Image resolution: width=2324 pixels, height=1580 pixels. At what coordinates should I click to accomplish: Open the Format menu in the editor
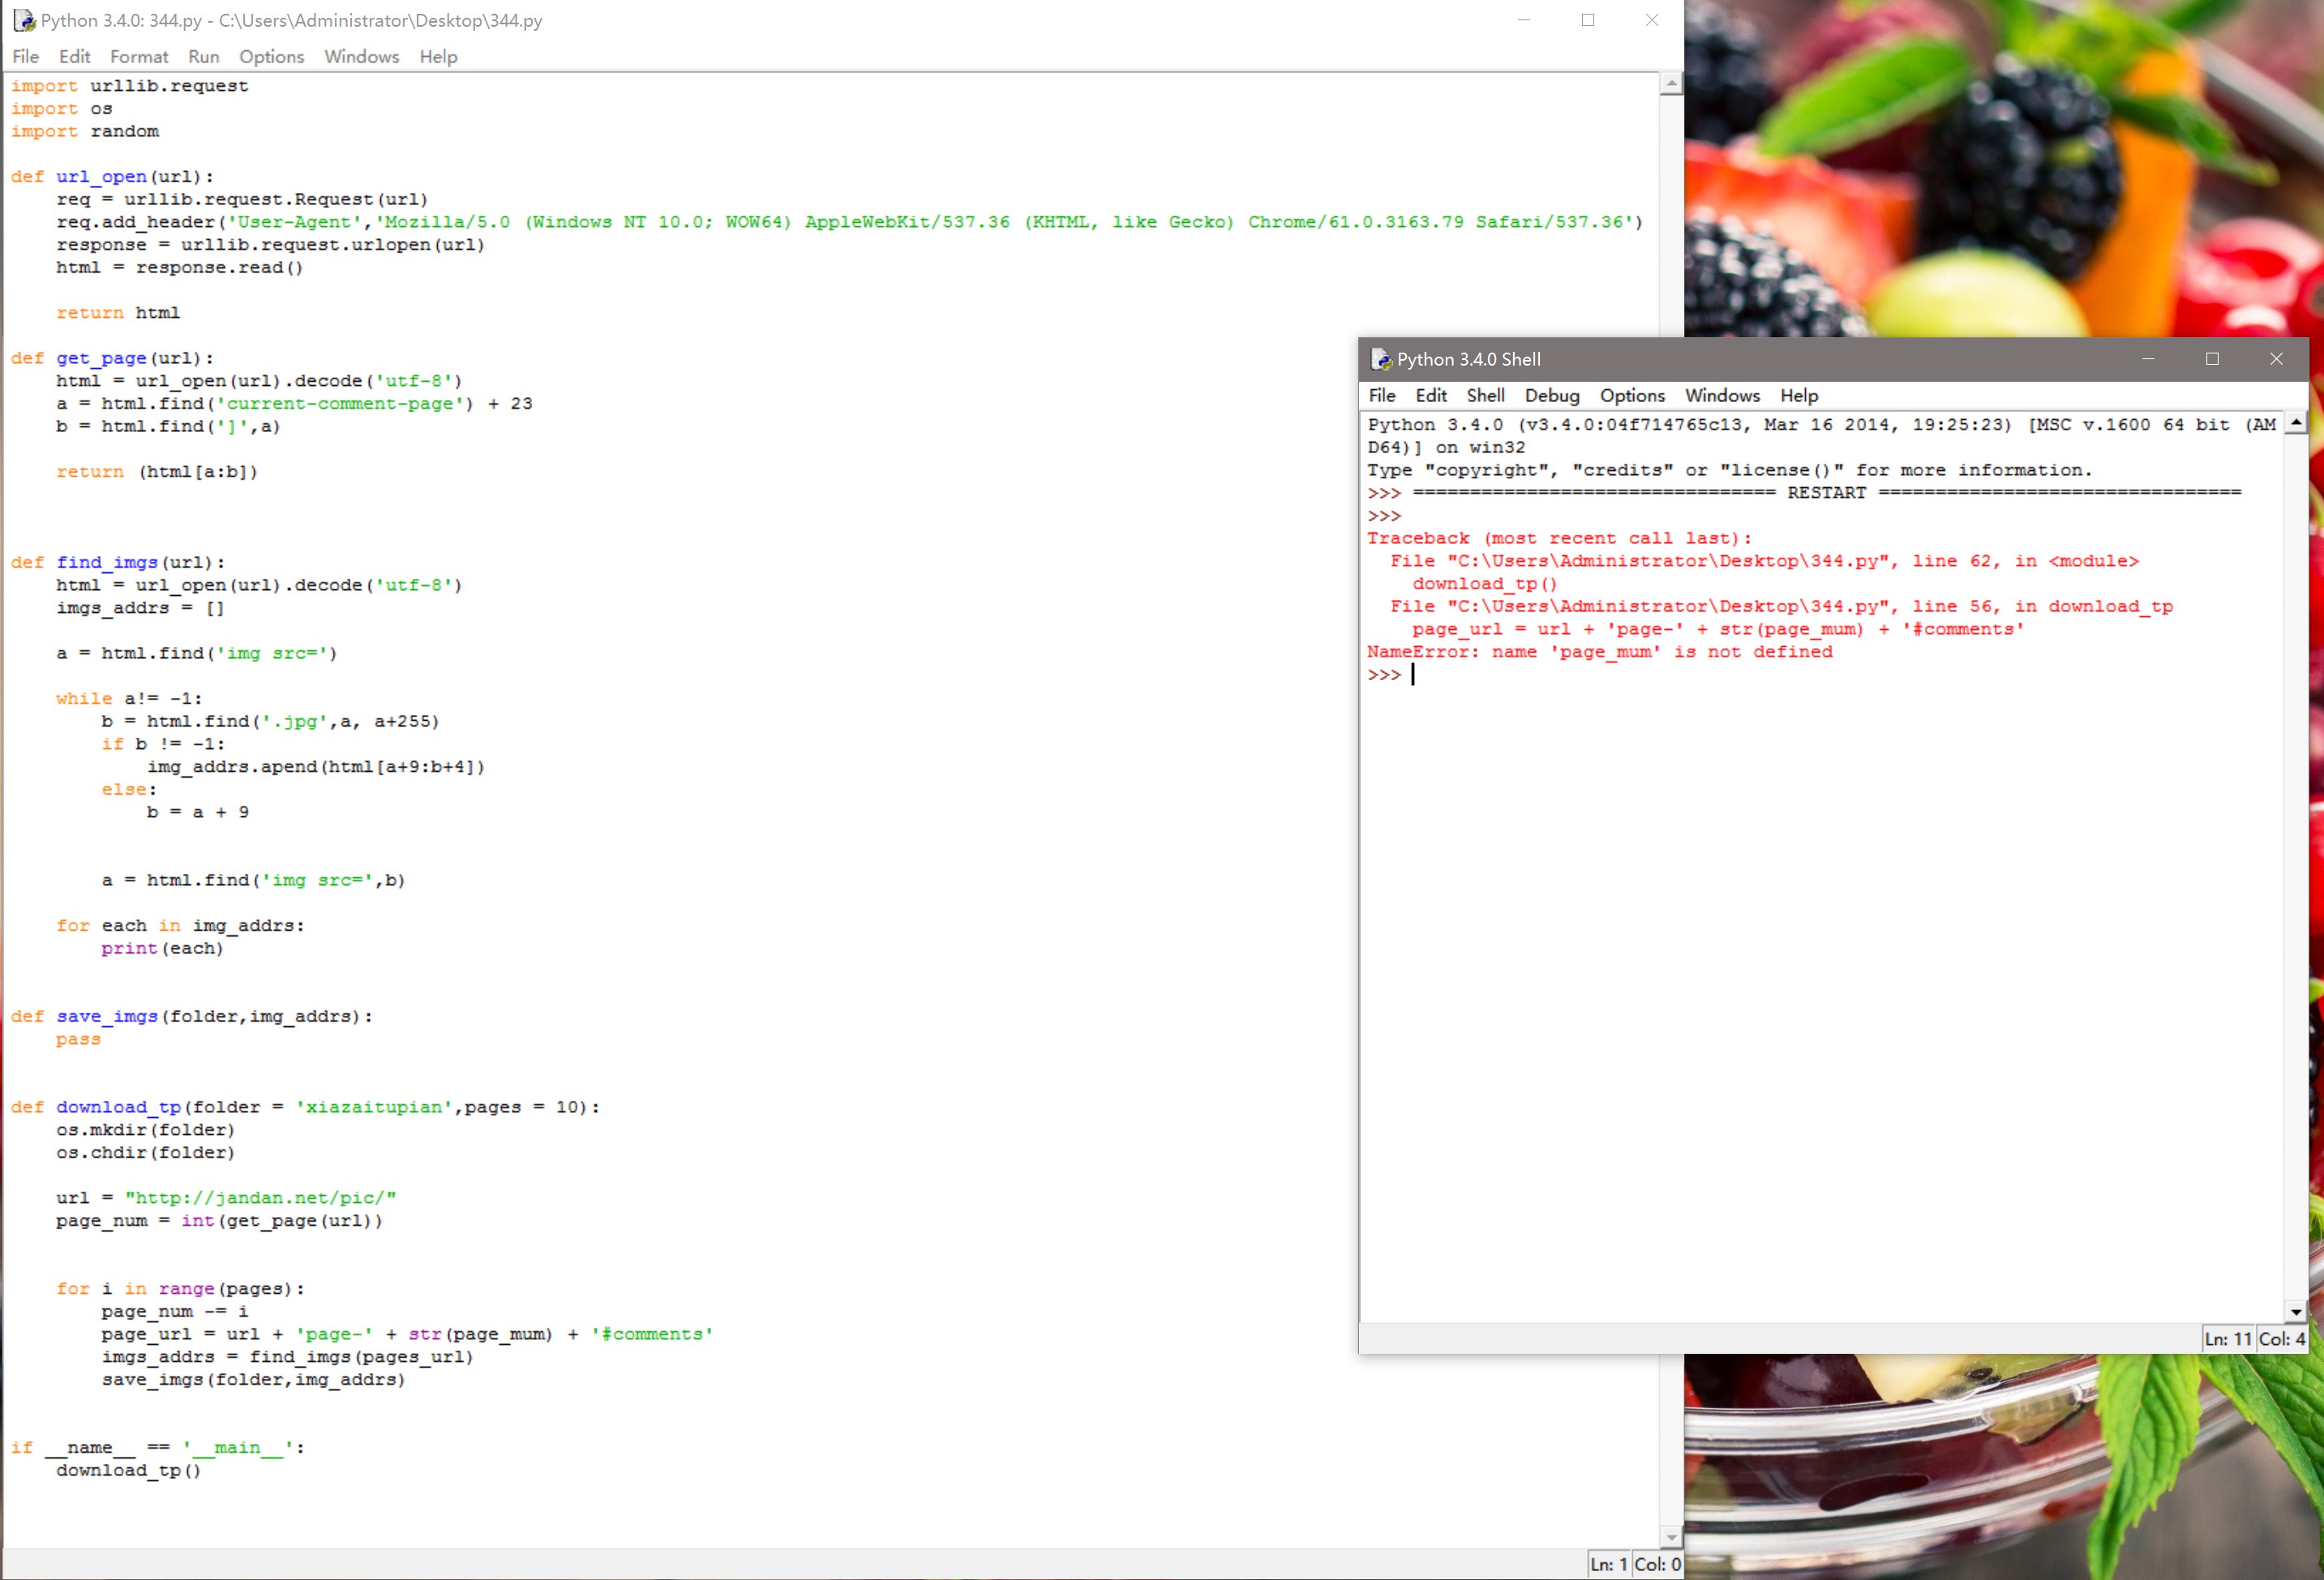point(138,57)
